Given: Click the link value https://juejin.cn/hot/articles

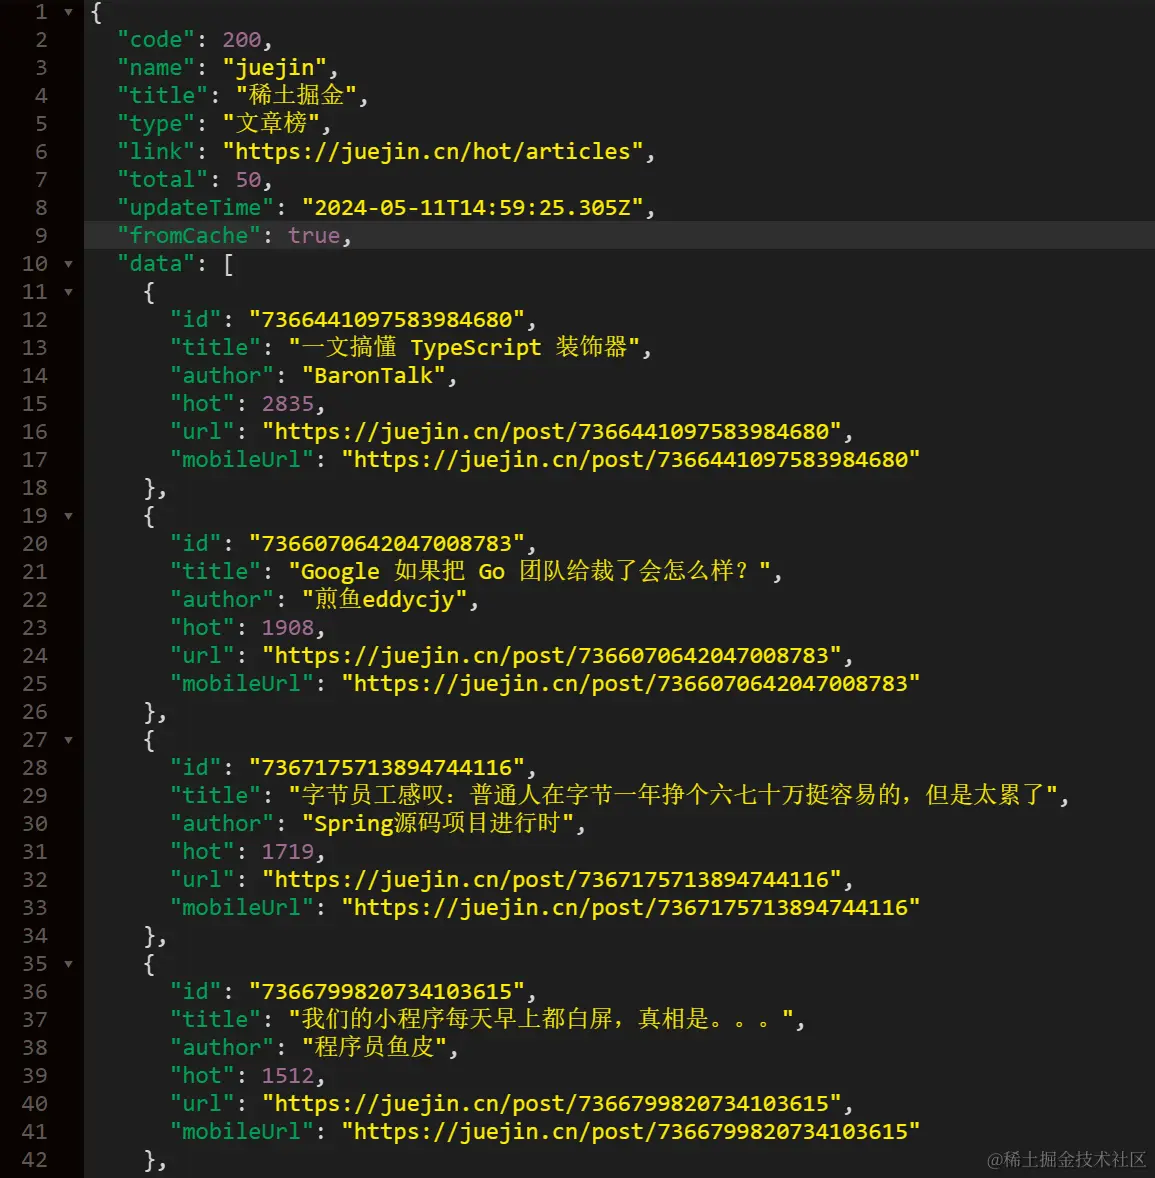Looking at the screenshot, I should [433, 152].
